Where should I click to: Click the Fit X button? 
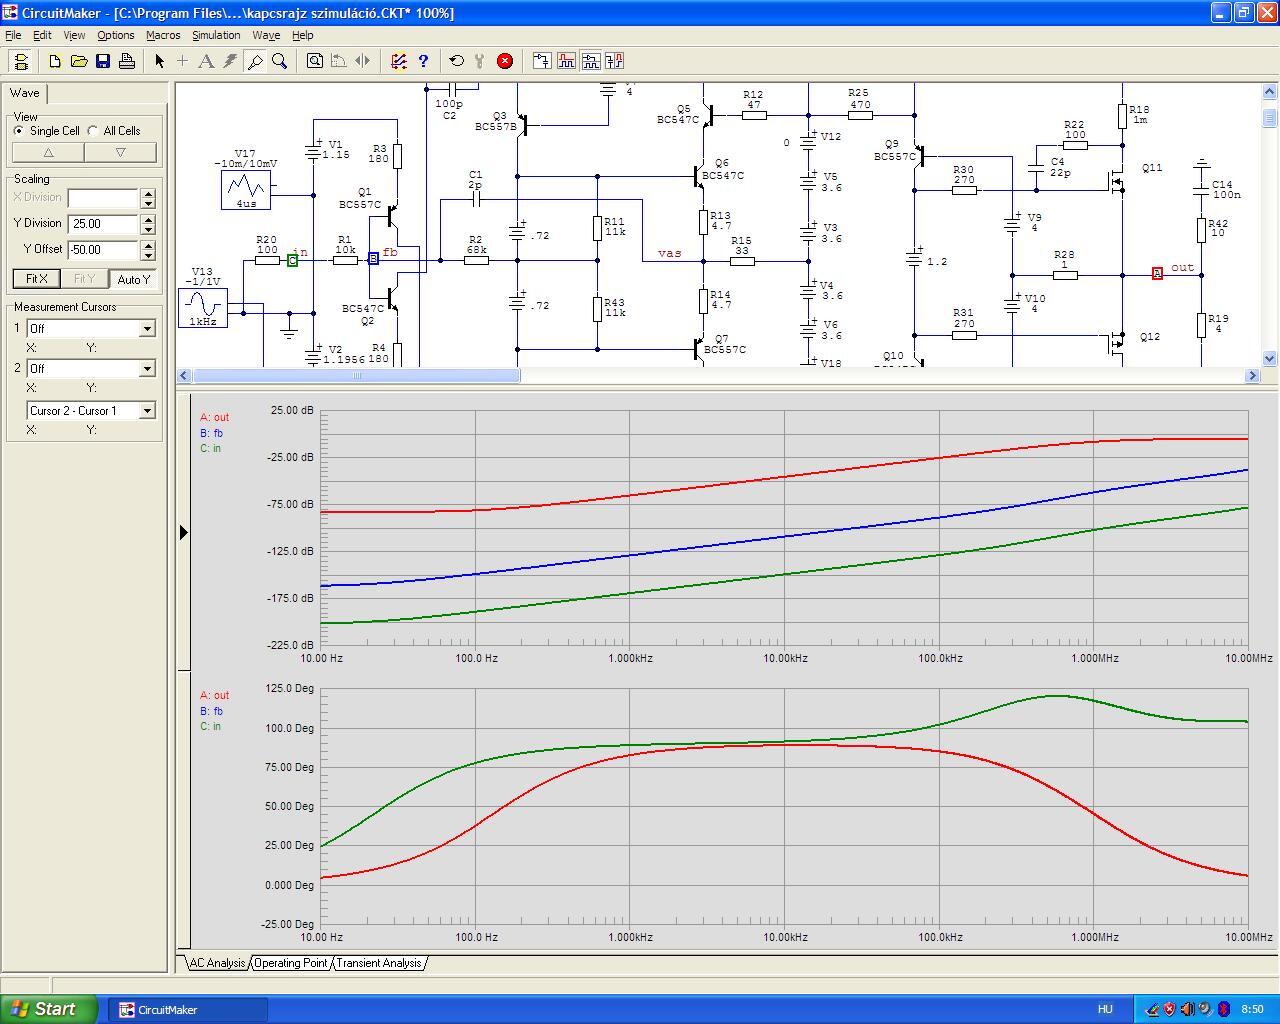click(36, 279)
